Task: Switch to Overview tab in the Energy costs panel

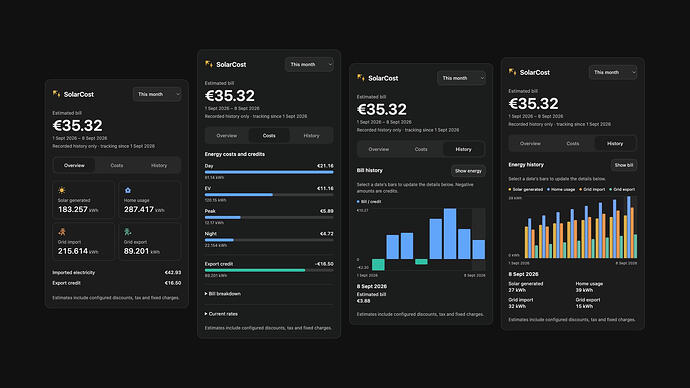Action: point(227,135)
